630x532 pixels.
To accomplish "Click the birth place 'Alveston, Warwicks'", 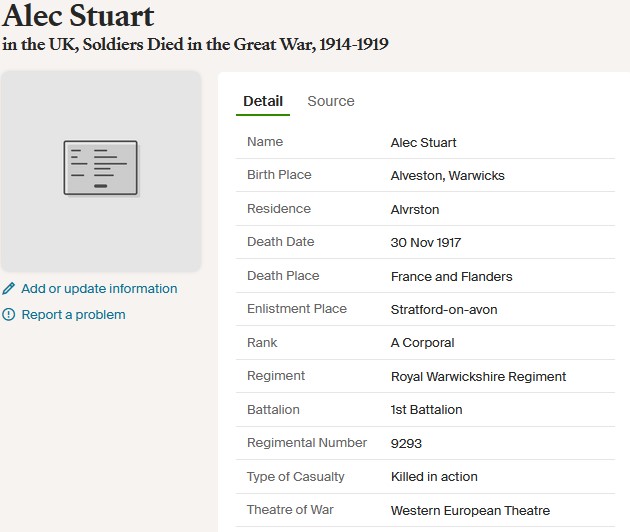I will pyautogui.click(x=447, y=176).
